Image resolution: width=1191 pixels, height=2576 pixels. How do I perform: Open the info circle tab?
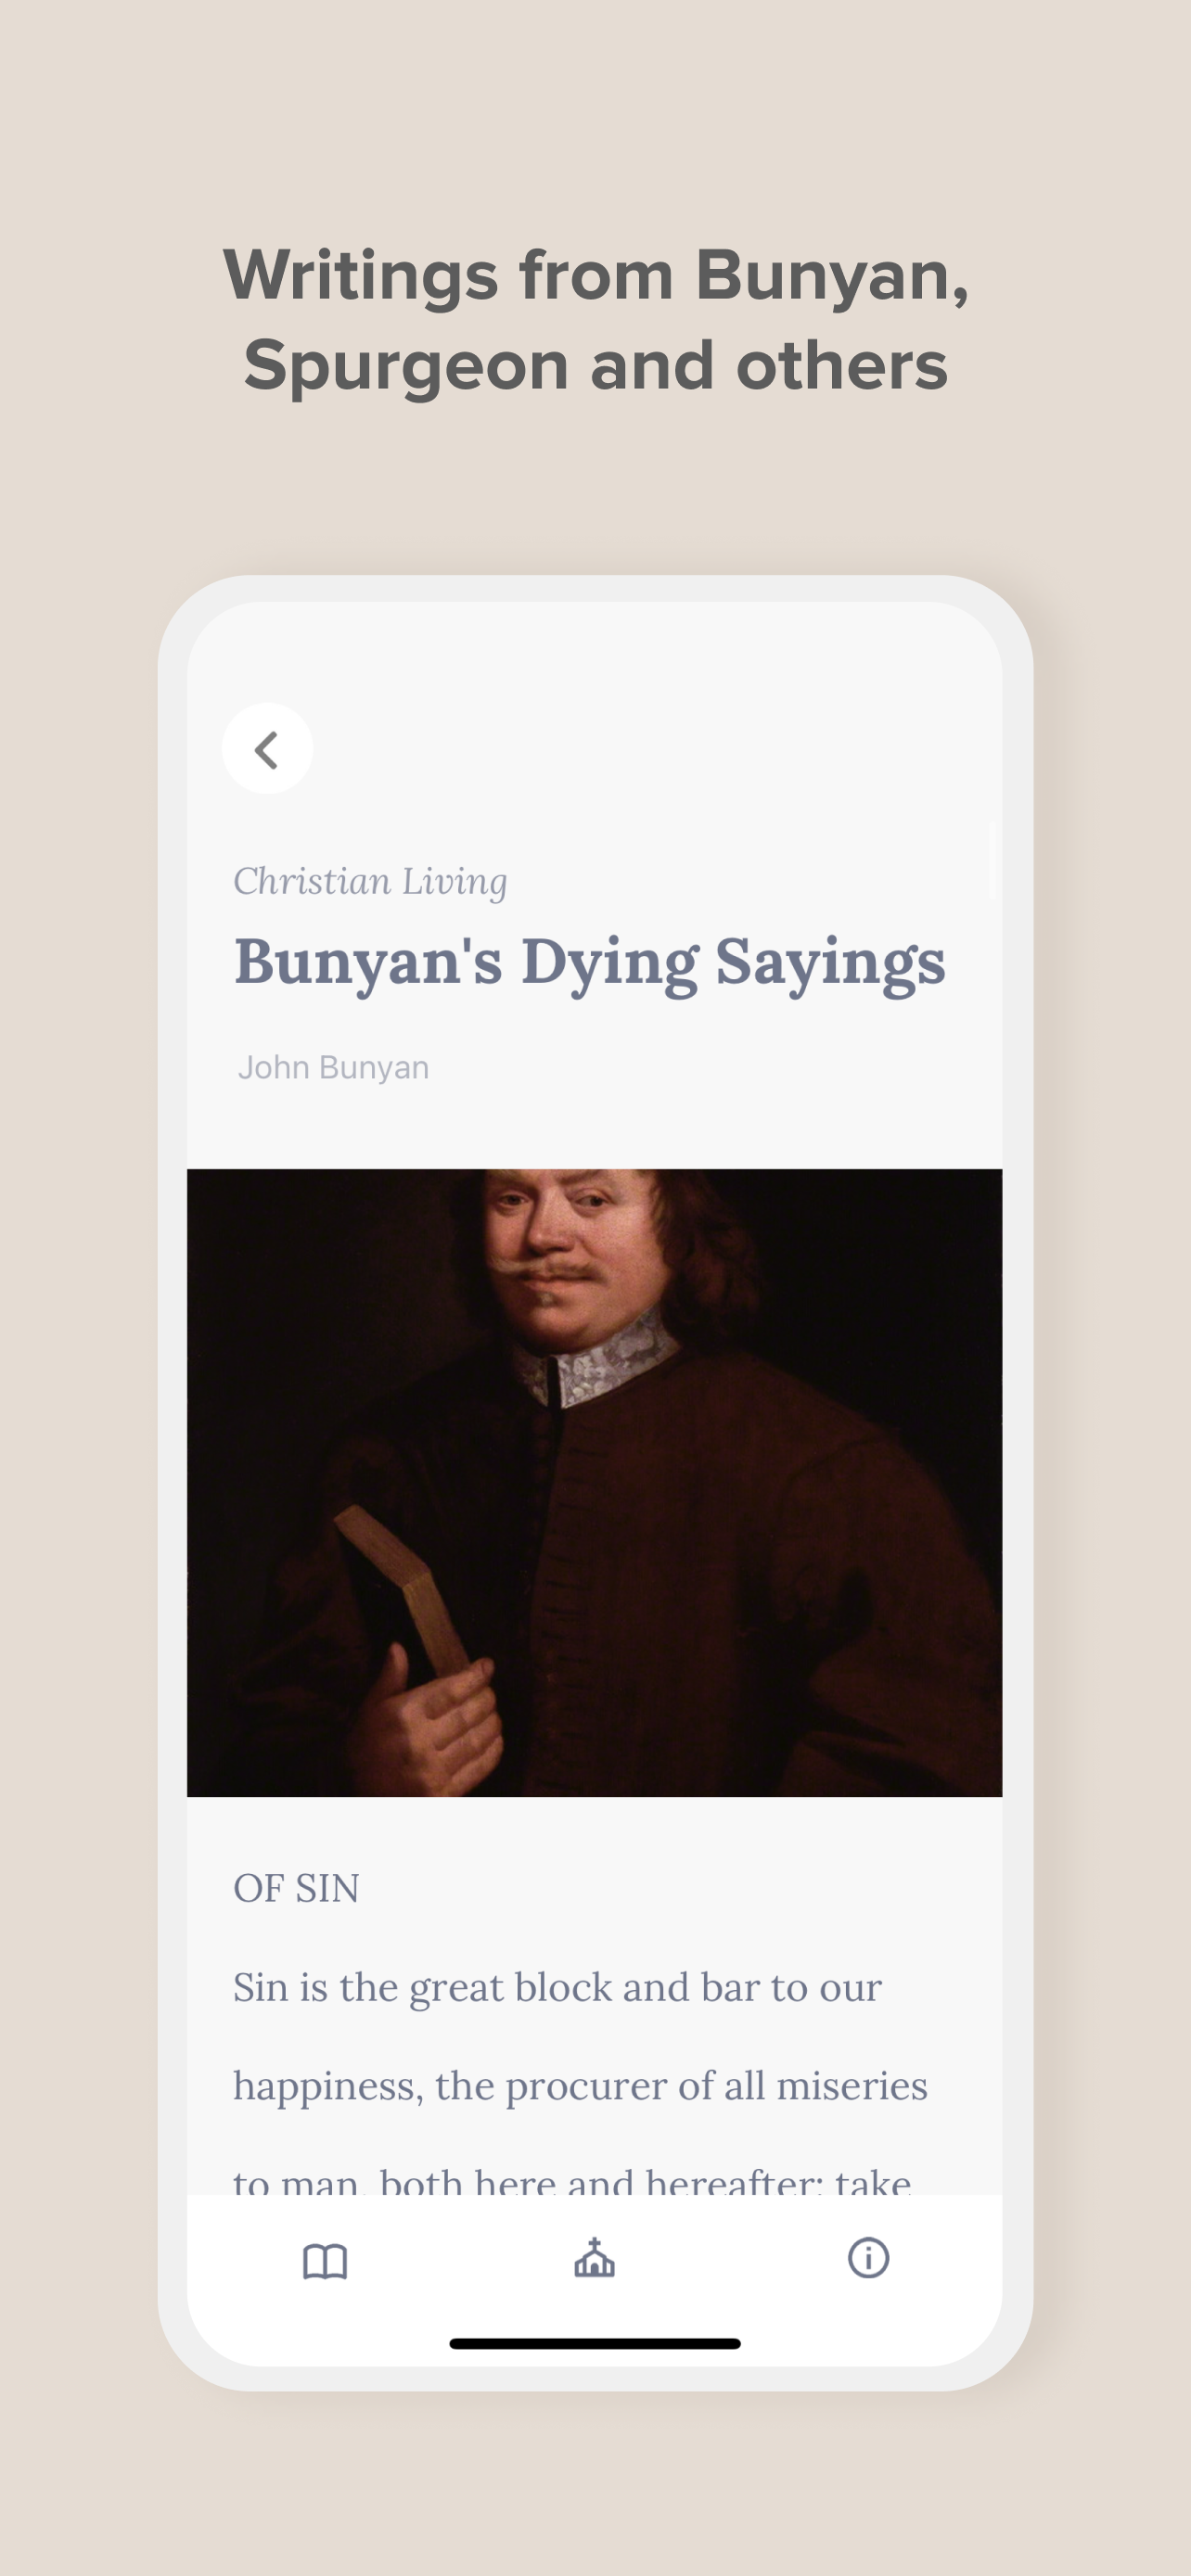tap(868, 2258)
